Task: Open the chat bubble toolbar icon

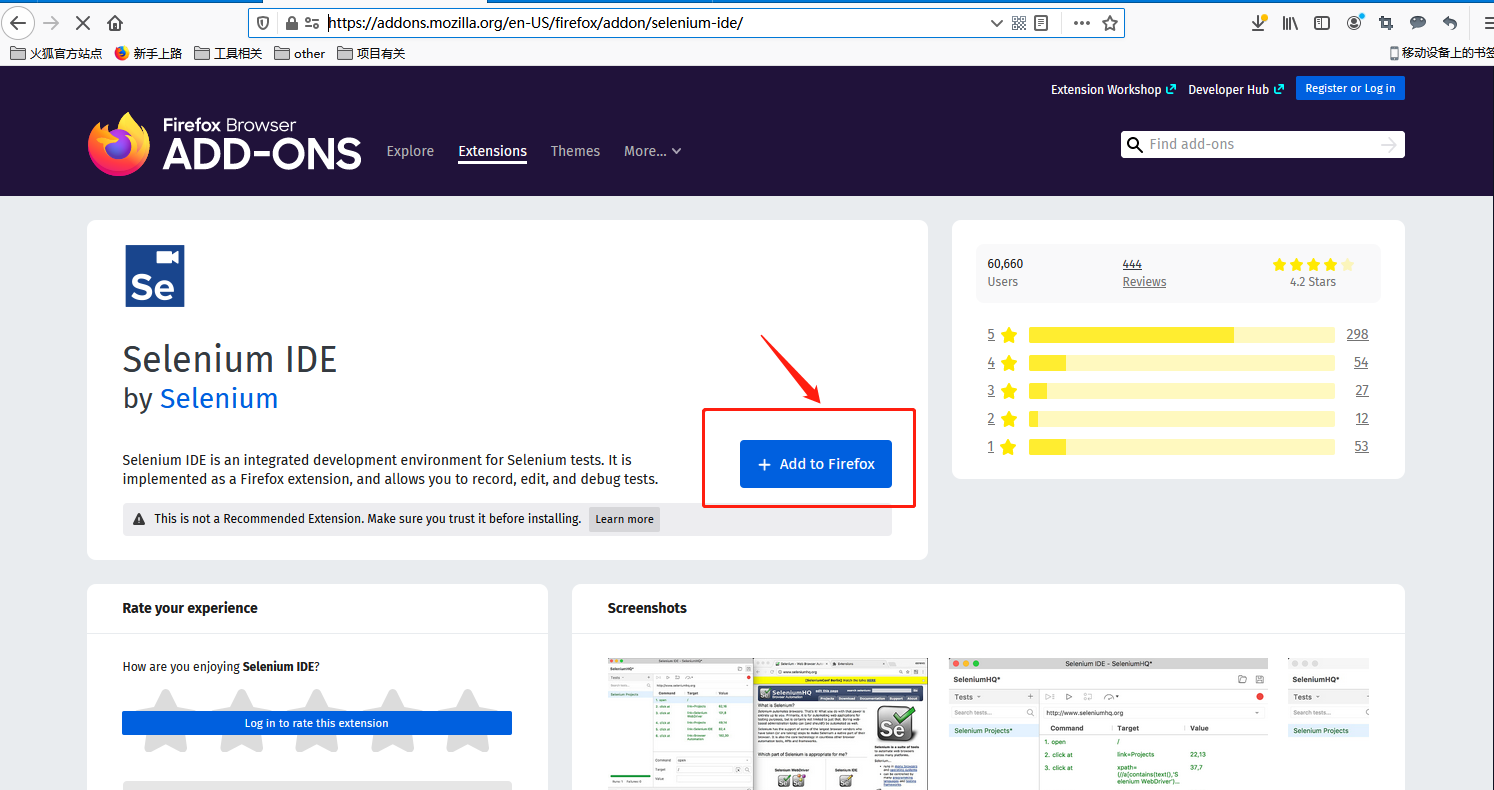Action: coord(1418,22)
